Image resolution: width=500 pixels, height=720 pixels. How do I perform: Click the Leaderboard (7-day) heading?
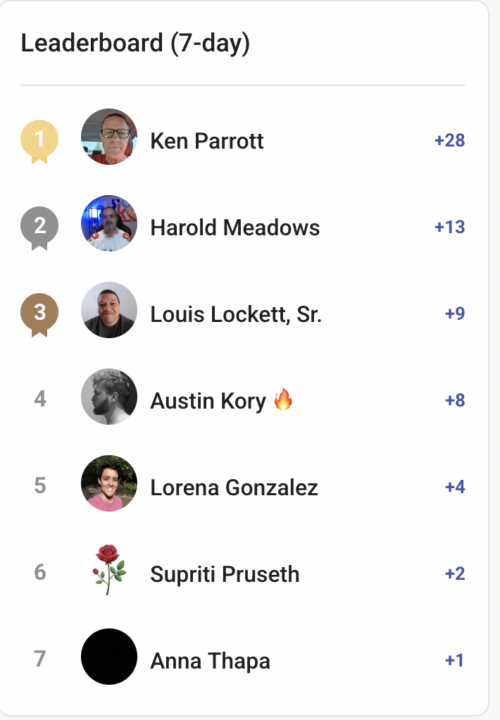click(135, 44)
